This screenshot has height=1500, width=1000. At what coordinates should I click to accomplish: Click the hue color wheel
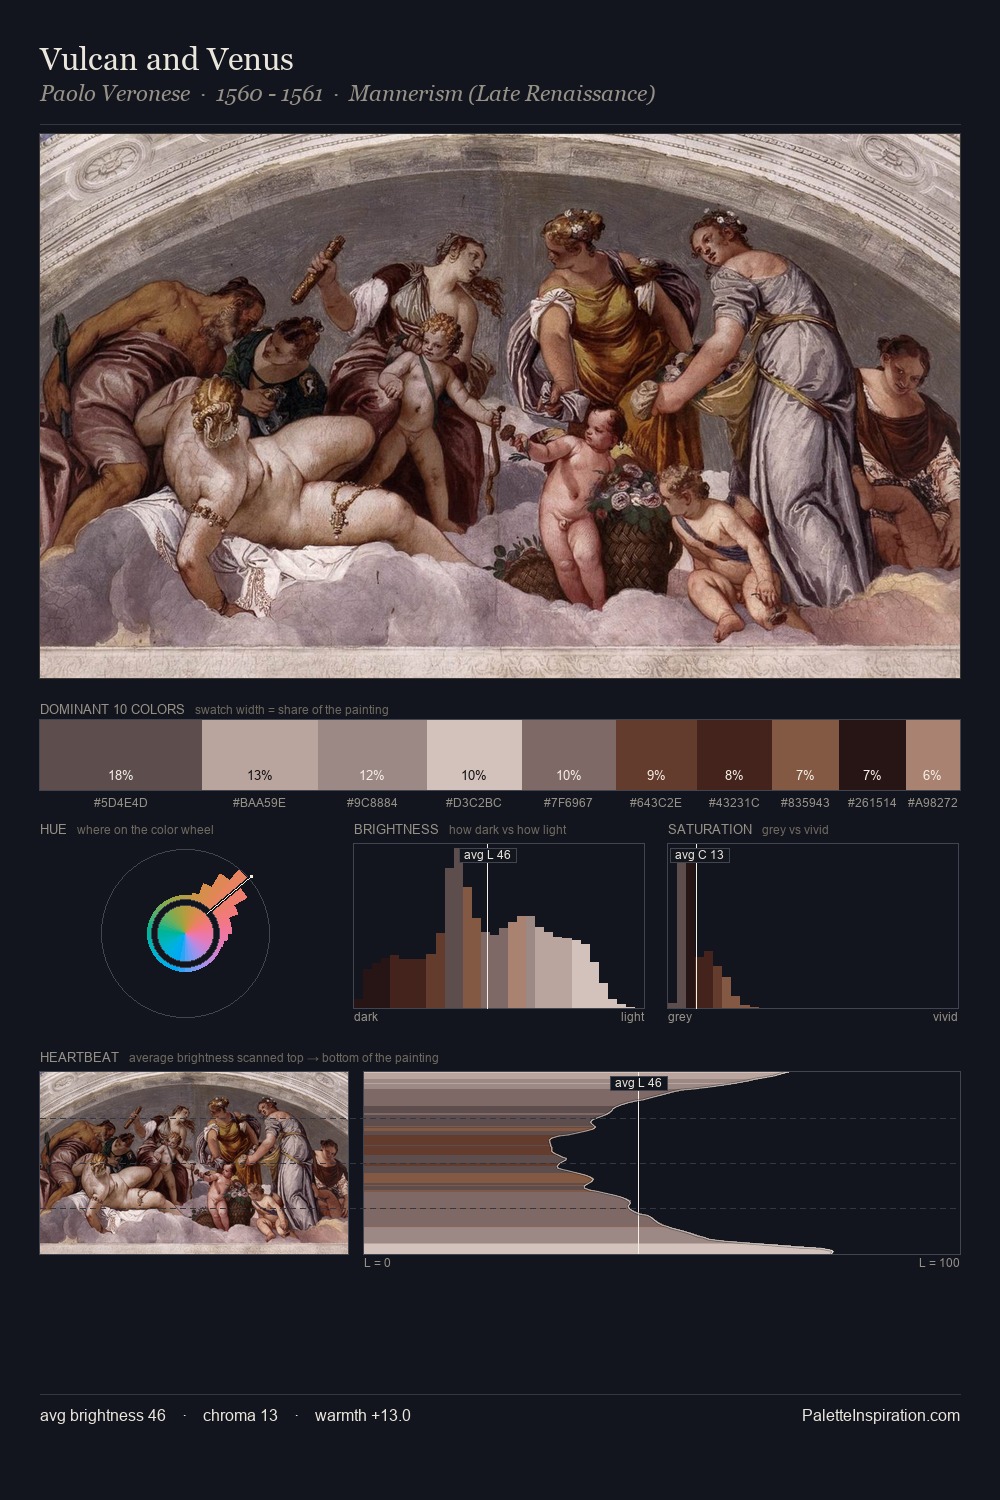point(185,933)
